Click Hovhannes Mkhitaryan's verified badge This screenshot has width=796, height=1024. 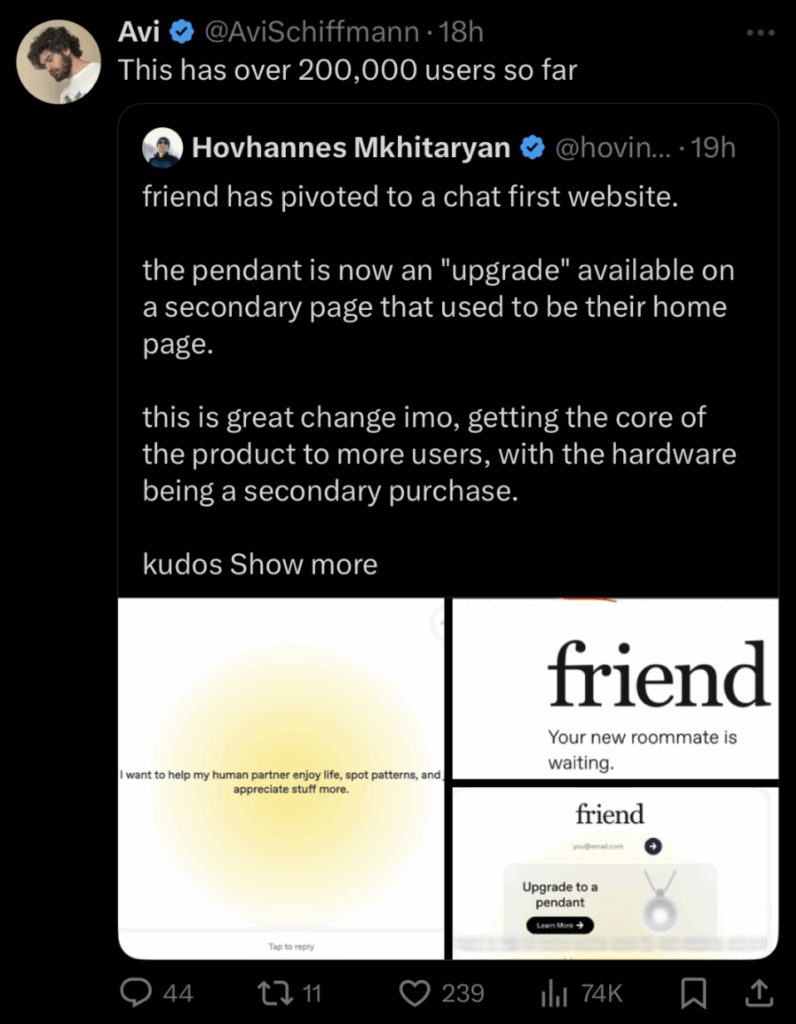click(531, 149)
